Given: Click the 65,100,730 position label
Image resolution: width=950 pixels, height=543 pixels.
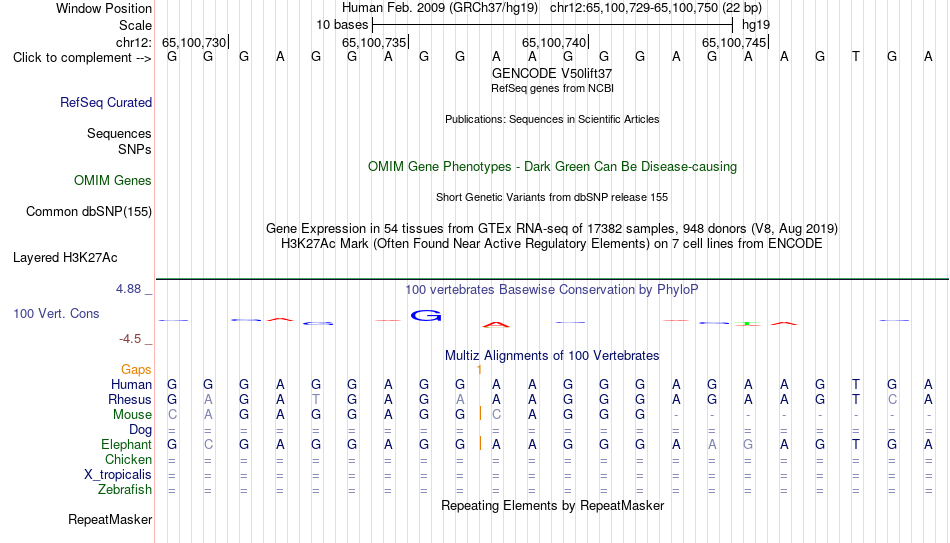Looking at the screenshot, I should 194,42.
